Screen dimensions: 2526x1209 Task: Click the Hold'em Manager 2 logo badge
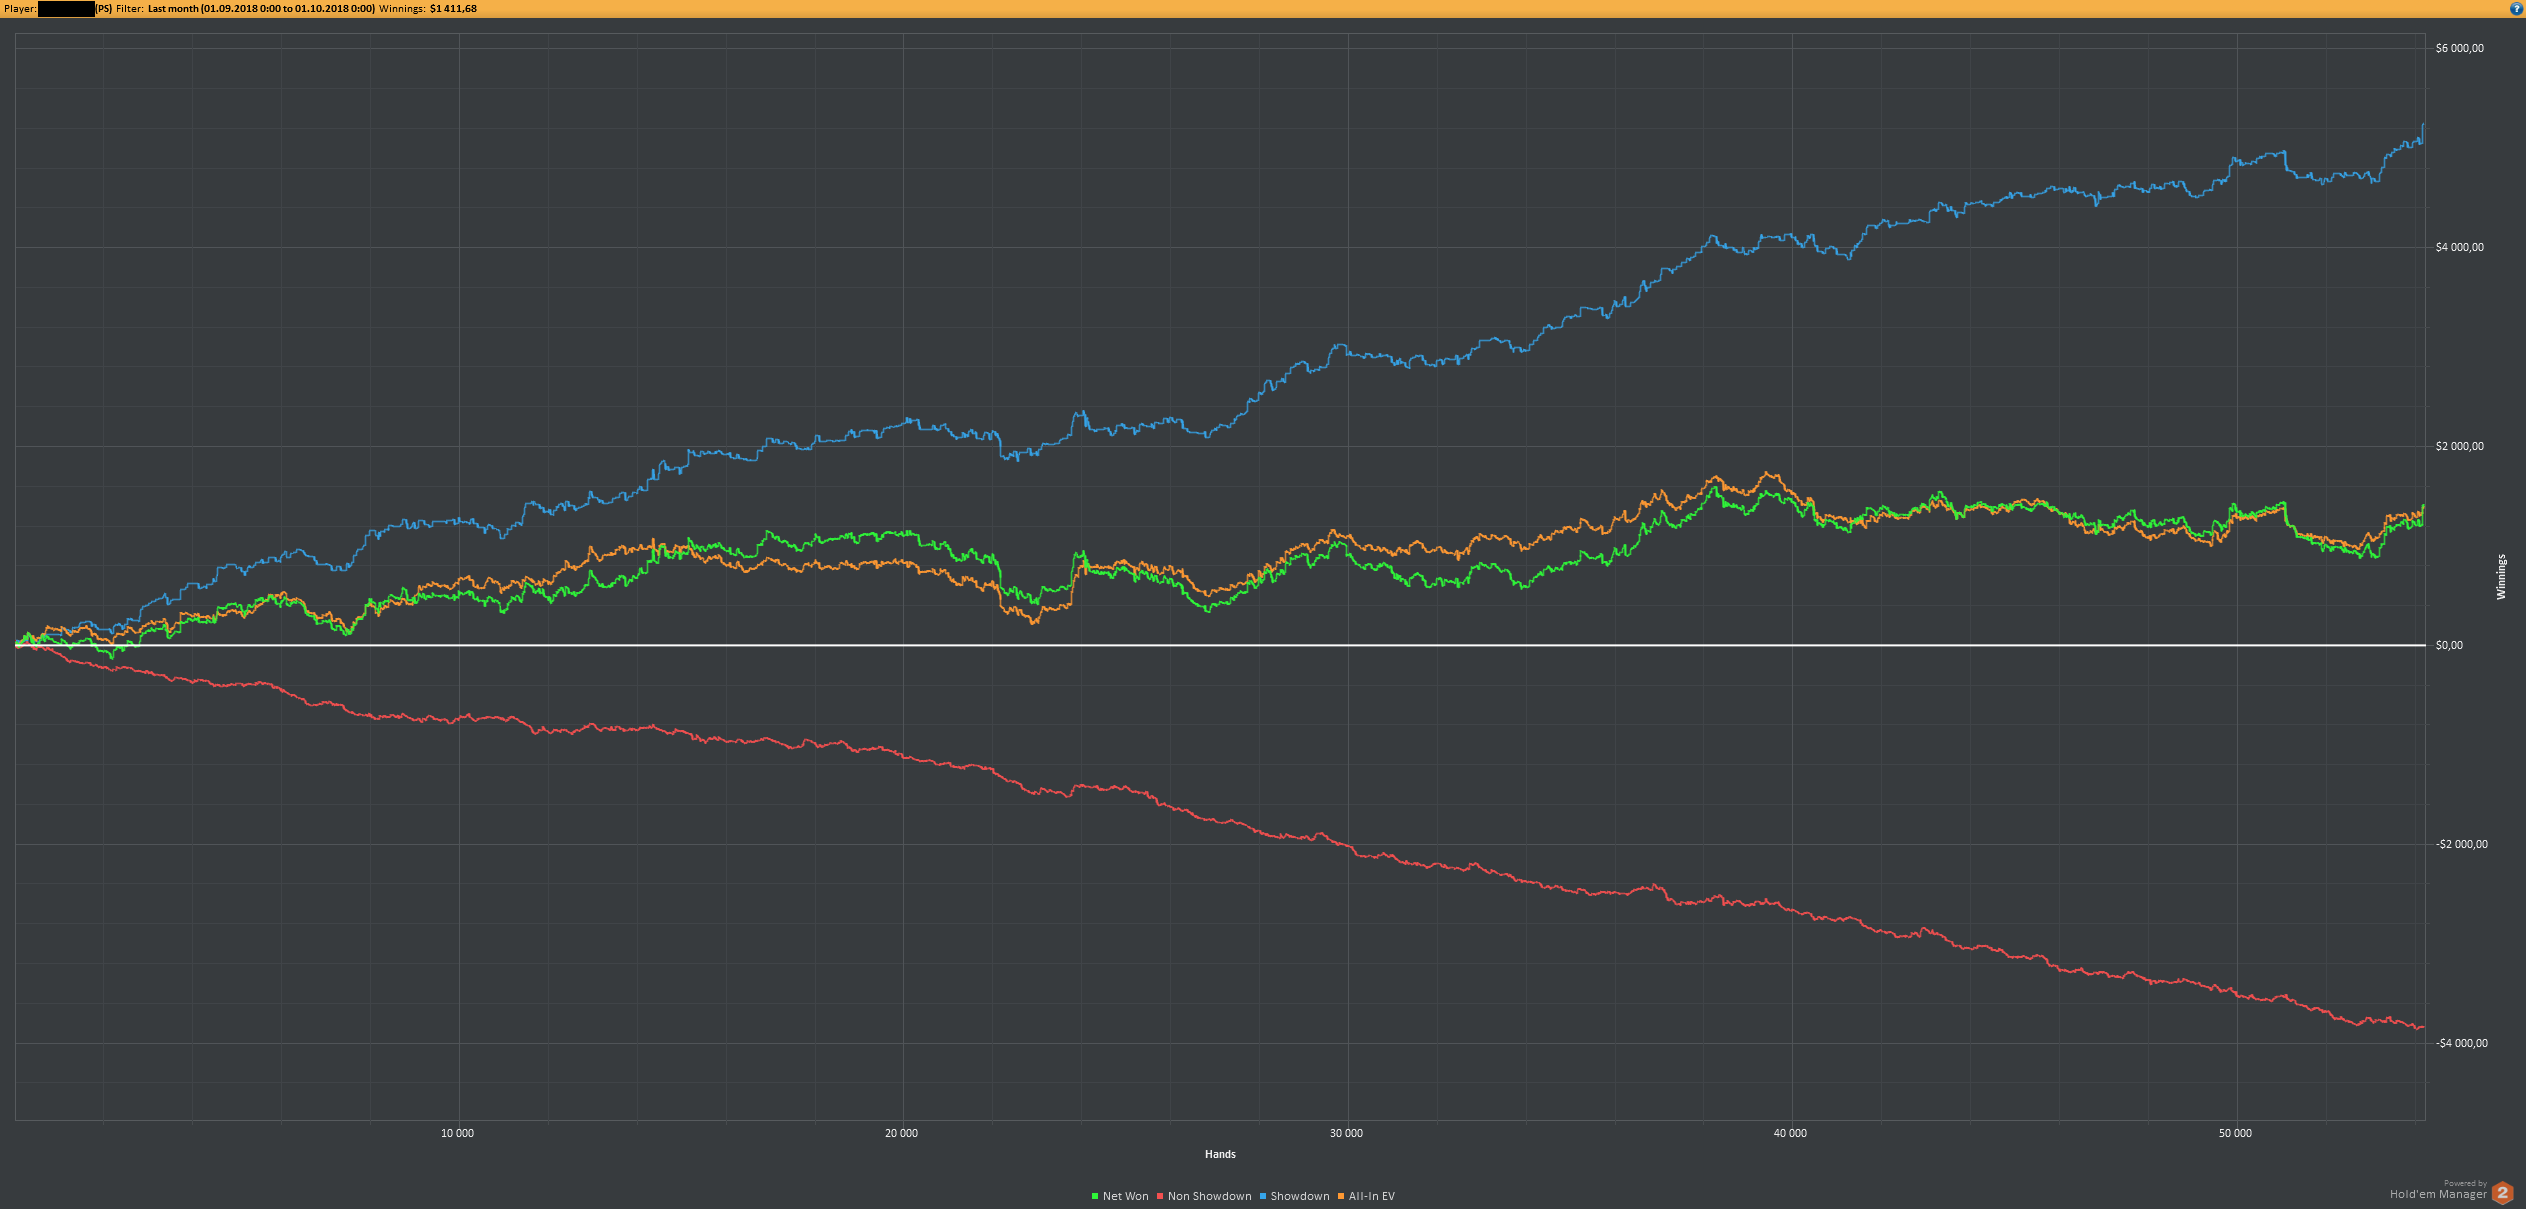click(x=2503, y=1193)
